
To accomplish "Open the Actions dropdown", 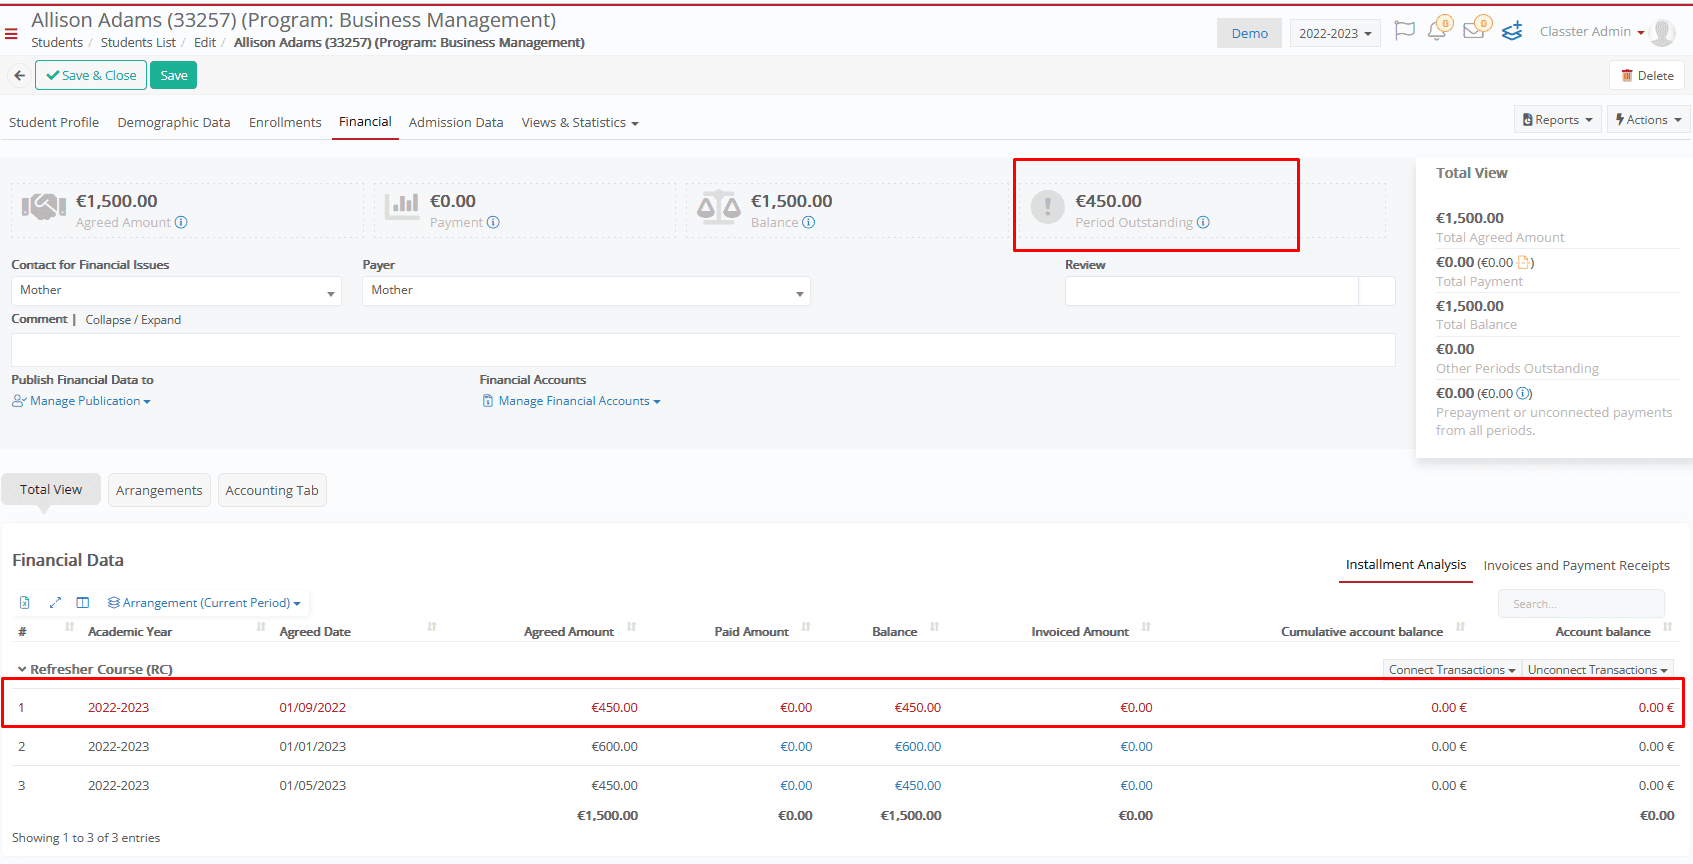I will click(x=1648, y=119).
